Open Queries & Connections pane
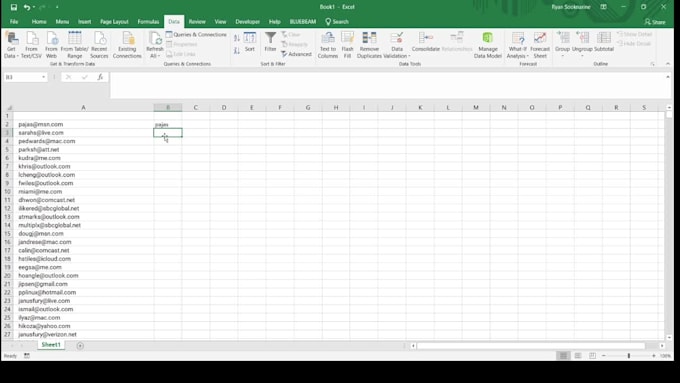The height and width of the screenshot is (383, 680). click(x=196, y=34)
